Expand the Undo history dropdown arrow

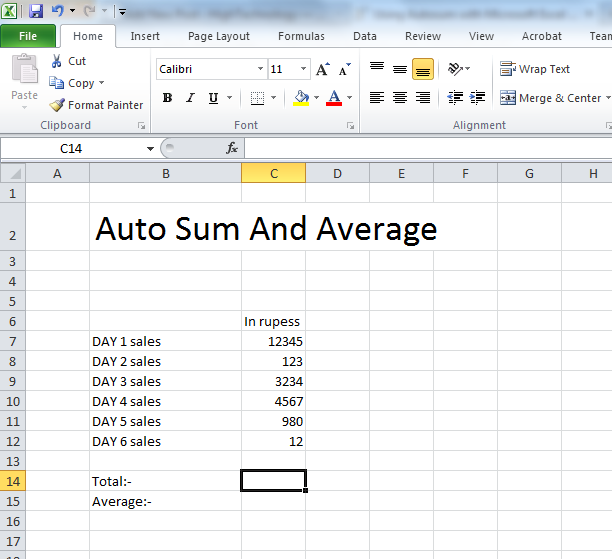pyautogui.click(x=73, y=11)
